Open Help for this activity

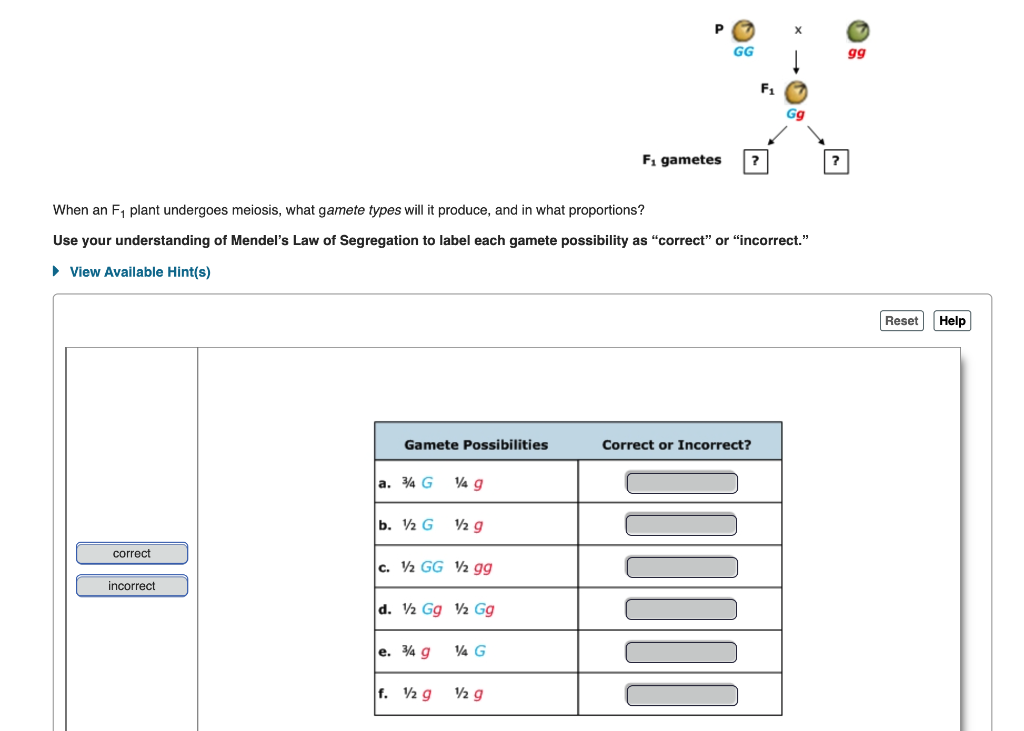pyautogui.click(x=951, y=320)
